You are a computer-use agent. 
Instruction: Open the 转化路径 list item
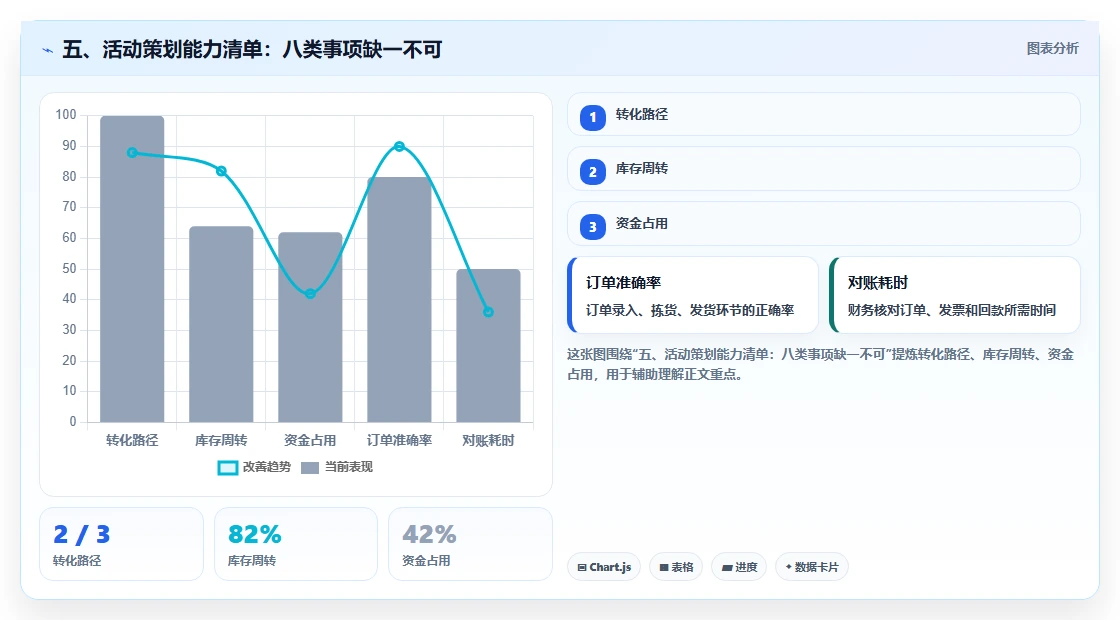[824, 114]
